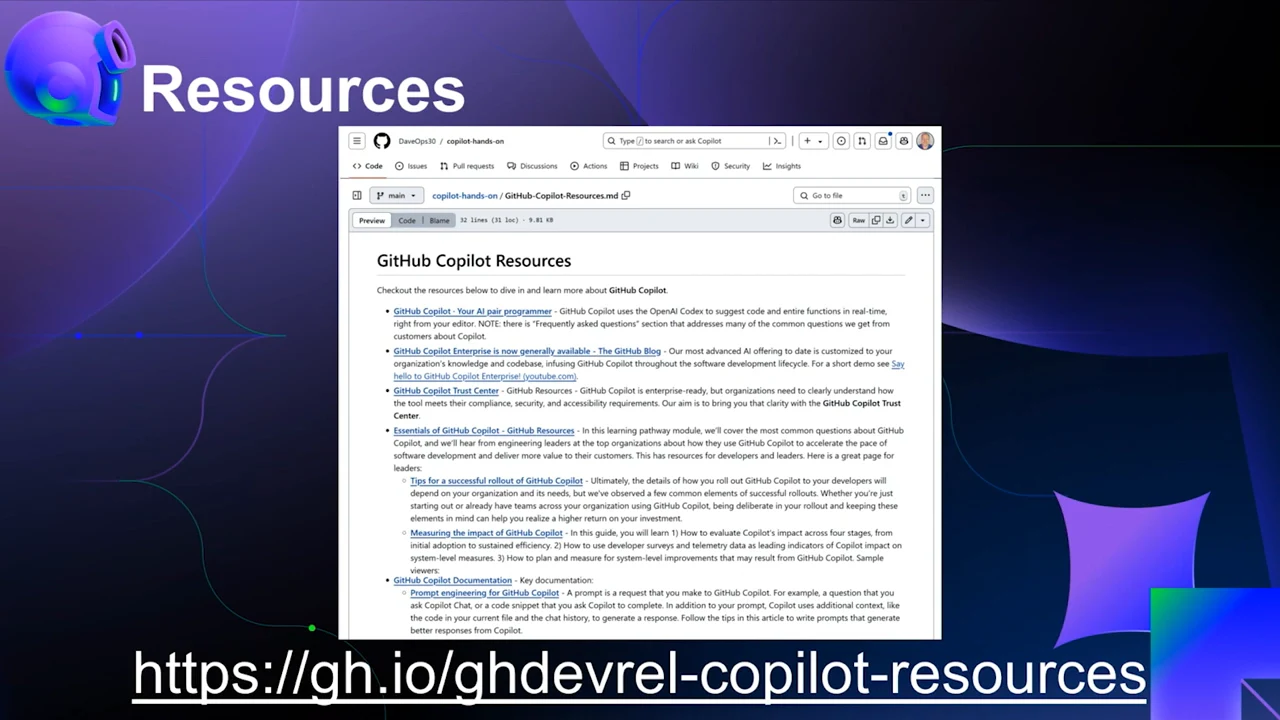Open Prompt engineering for GitHub Copilot link

coord(484,593)
